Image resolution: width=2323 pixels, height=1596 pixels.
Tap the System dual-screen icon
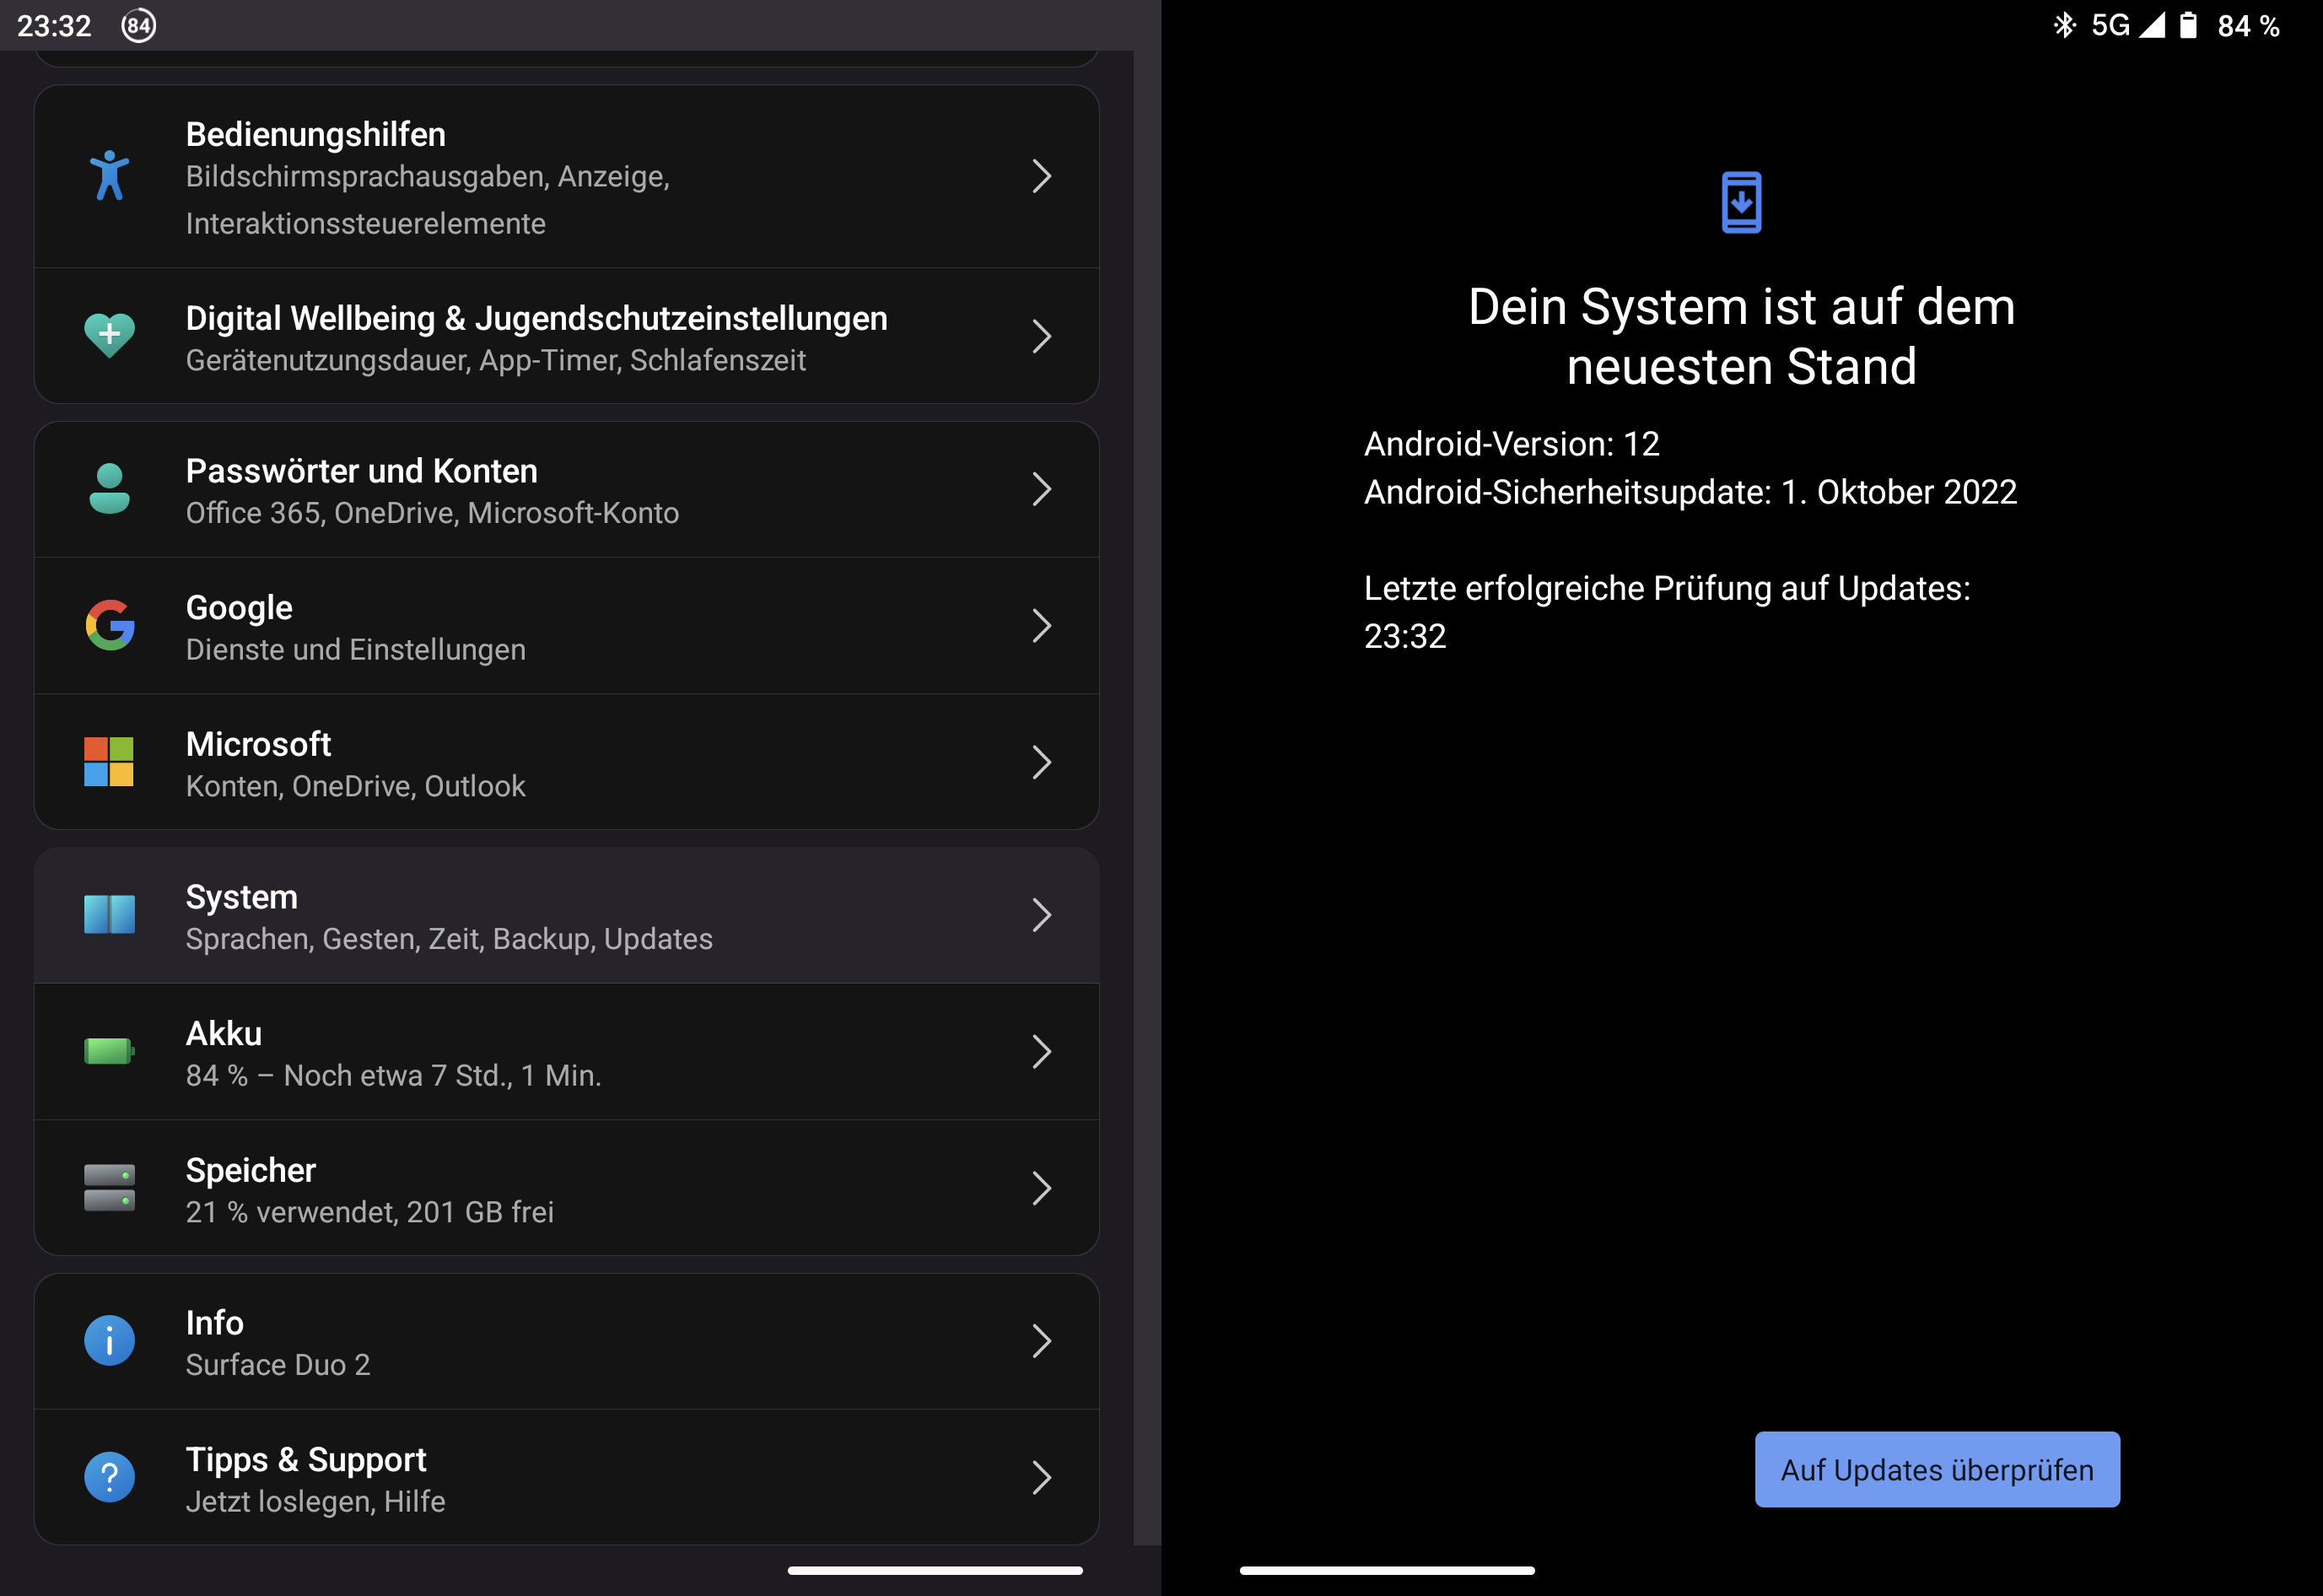pyautogui.click(x=110, y=915)
